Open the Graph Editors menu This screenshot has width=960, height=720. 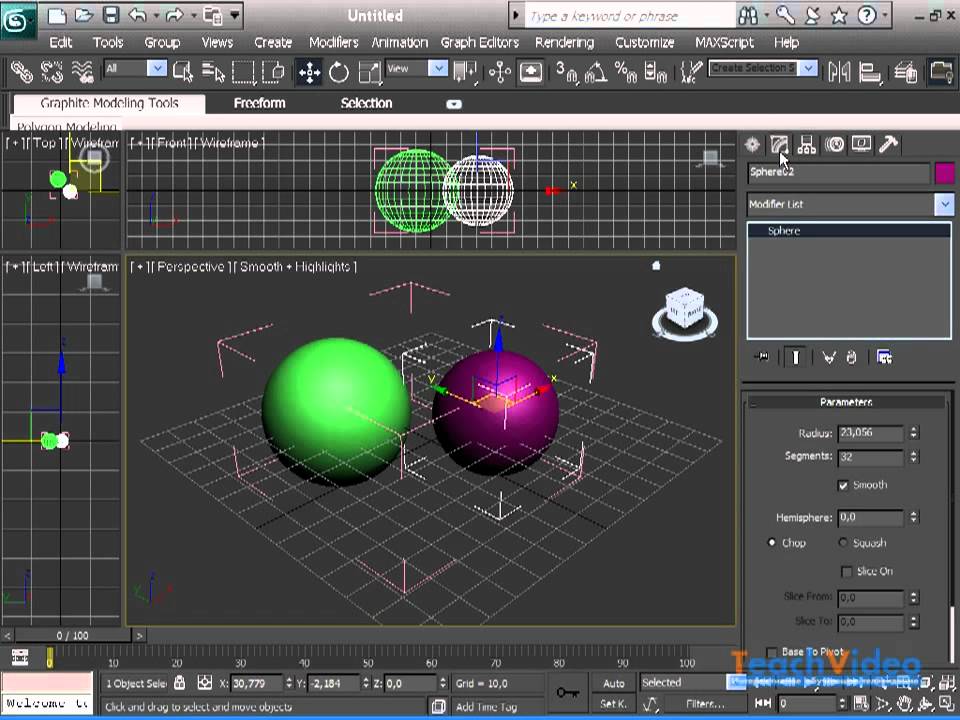click(479, 42)
